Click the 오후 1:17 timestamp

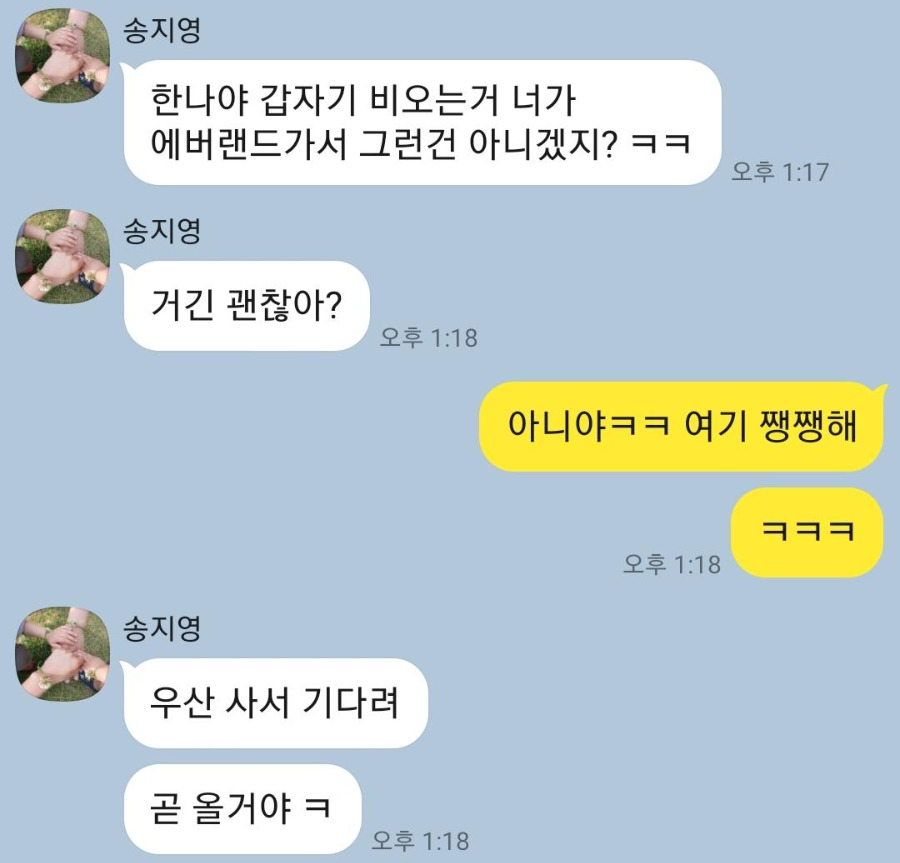coord(779,172)
